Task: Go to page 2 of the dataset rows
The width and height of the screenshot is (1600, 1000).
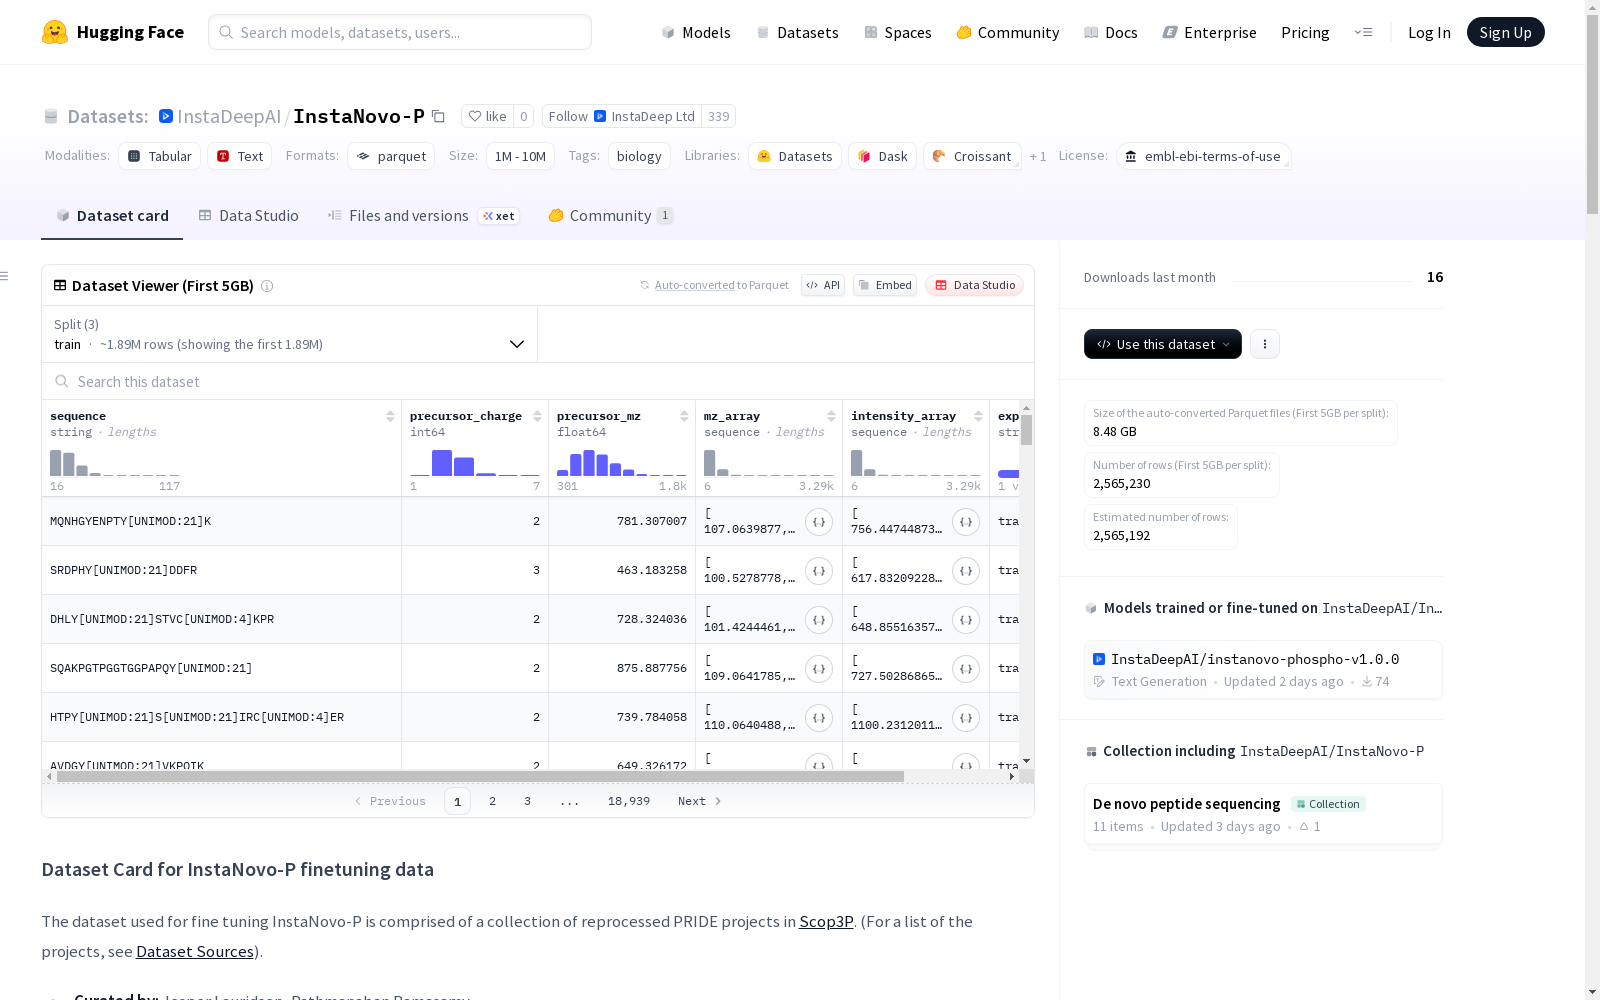Action: (492, 801)
